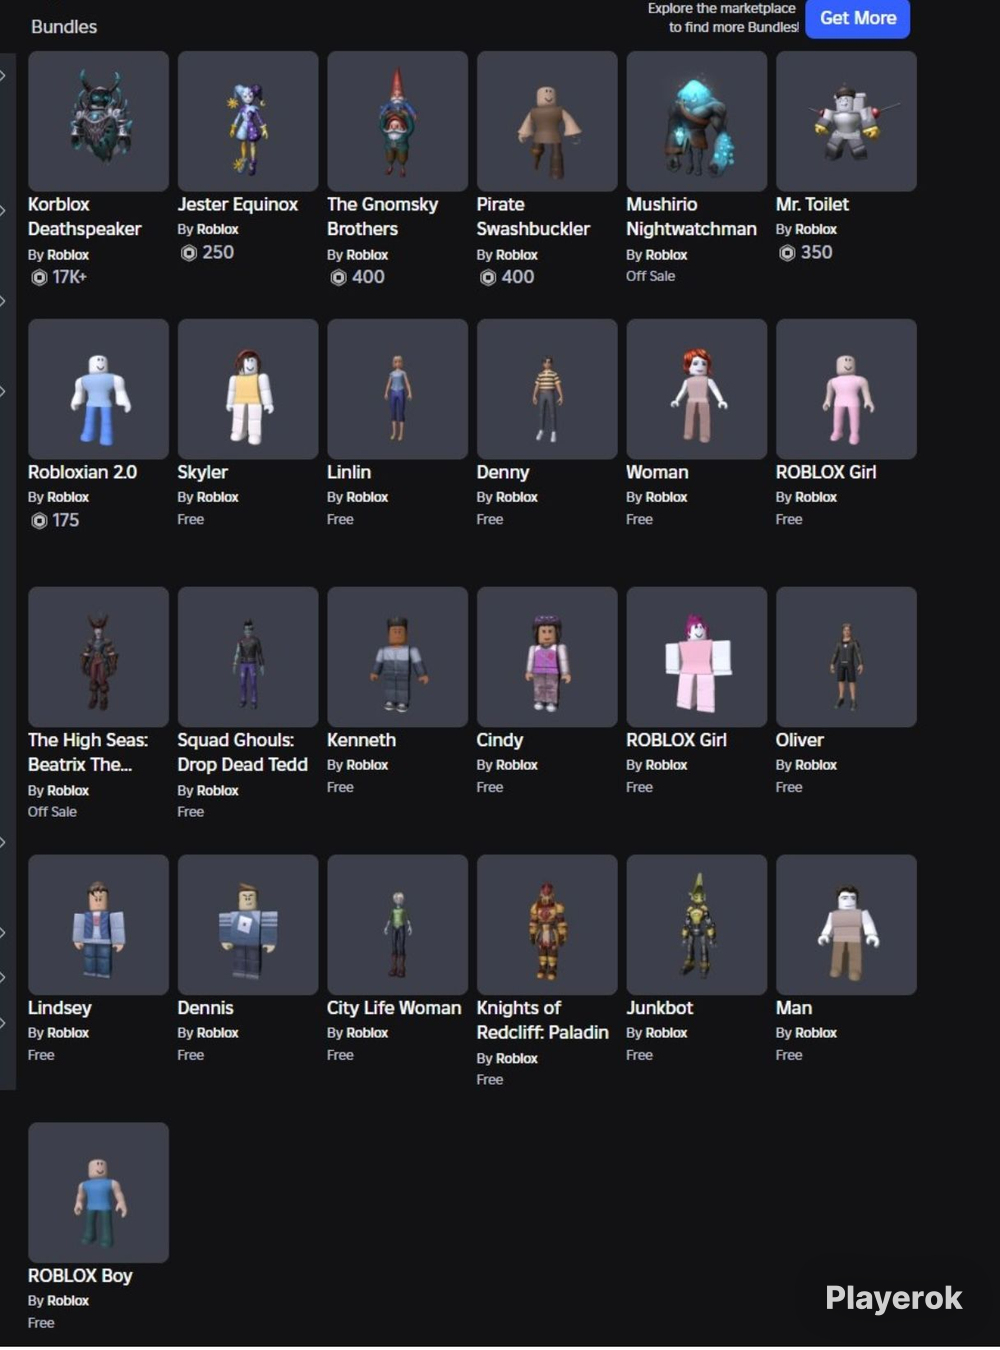Open Korblox Deathspeaker bundle thumbnail
The height and width of the screenshot is (1350, 1000).
tap(98, 121)
